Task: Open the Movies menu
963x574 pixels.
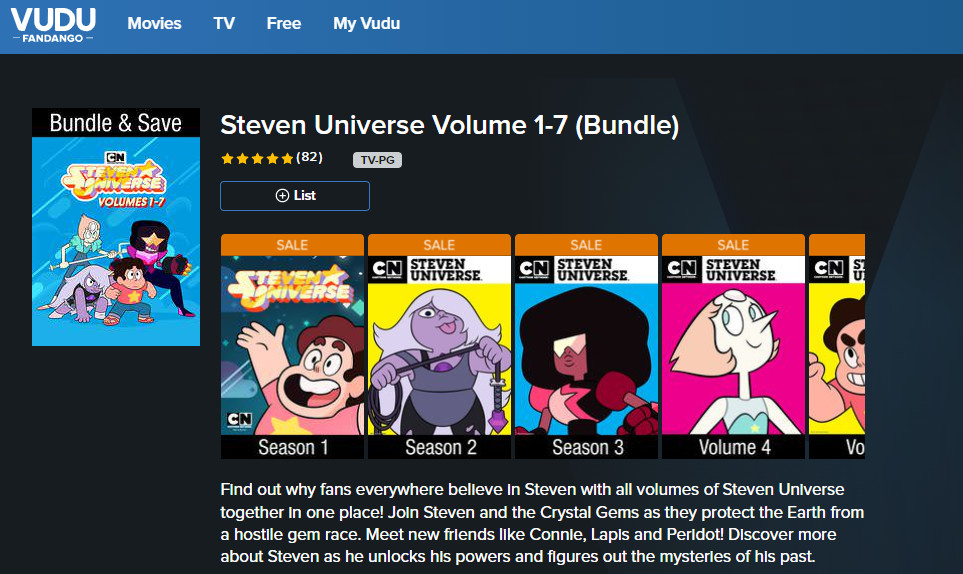Action: (x=154, y=23)
